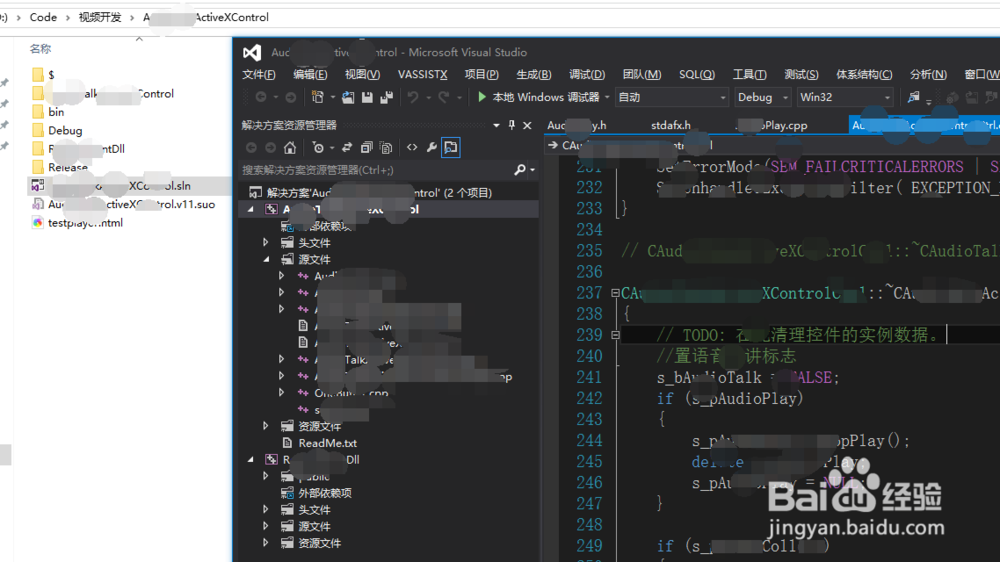Switch to the stdafx.h tab

670,125
